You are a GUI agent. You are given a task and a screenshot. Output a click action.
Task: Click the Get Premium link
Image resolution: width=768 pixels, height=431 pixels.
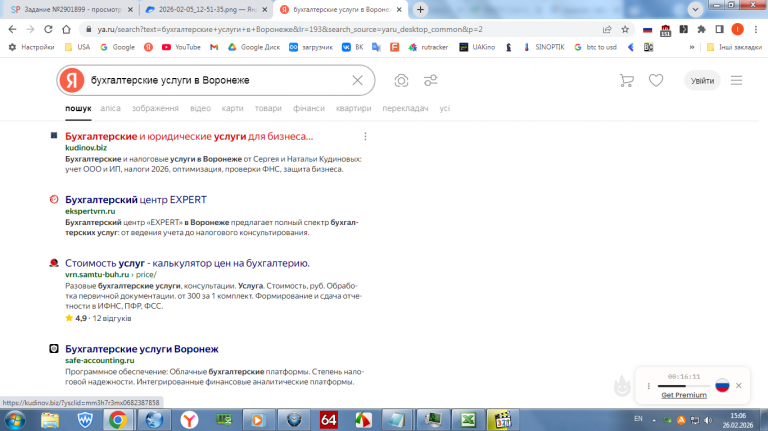[684, 395]
